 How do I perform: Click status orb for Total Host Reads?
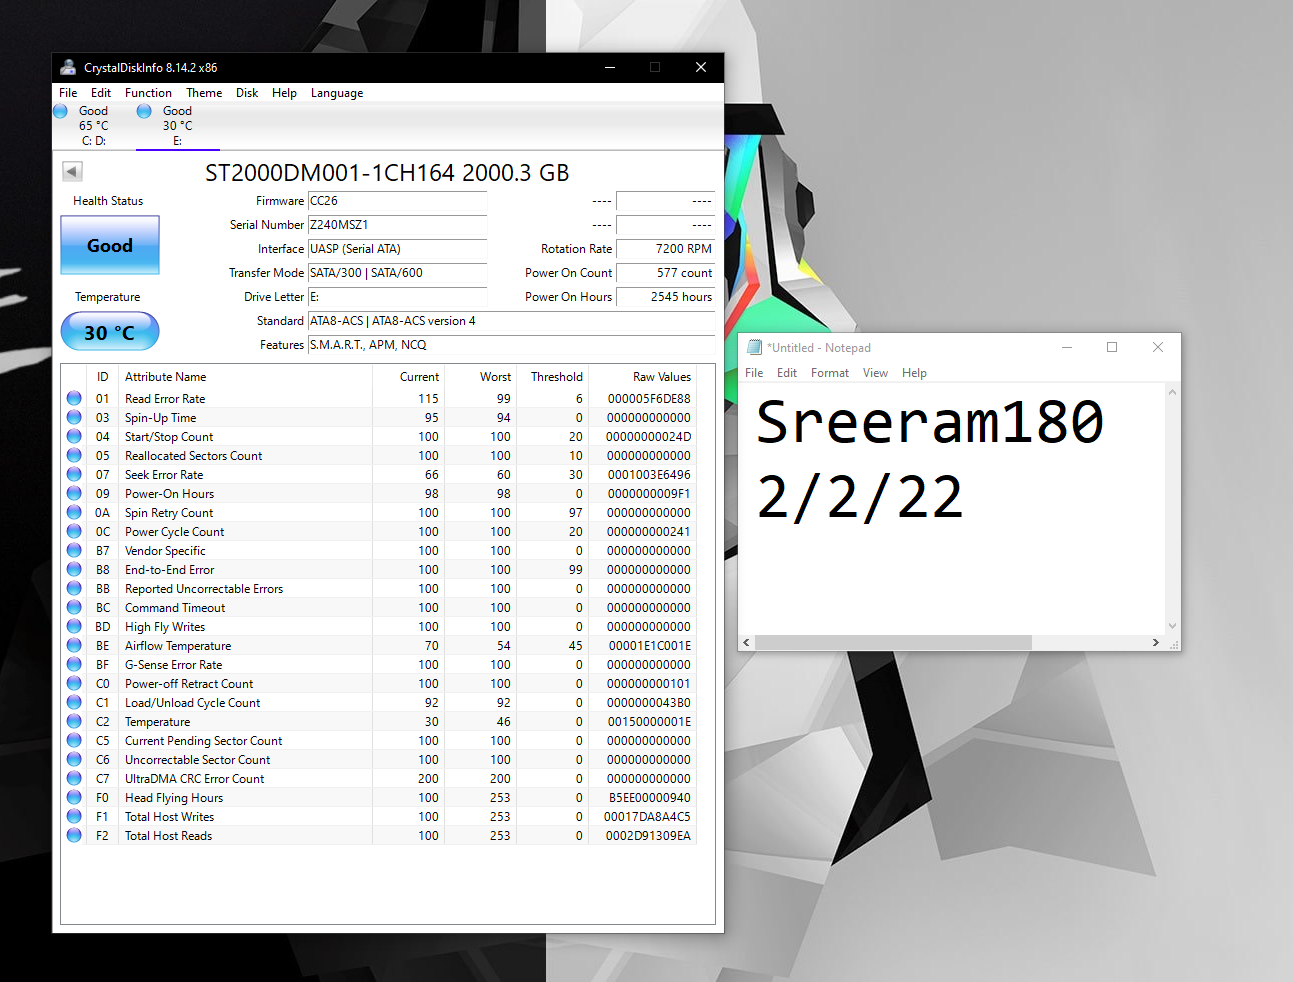coord(74,835)
